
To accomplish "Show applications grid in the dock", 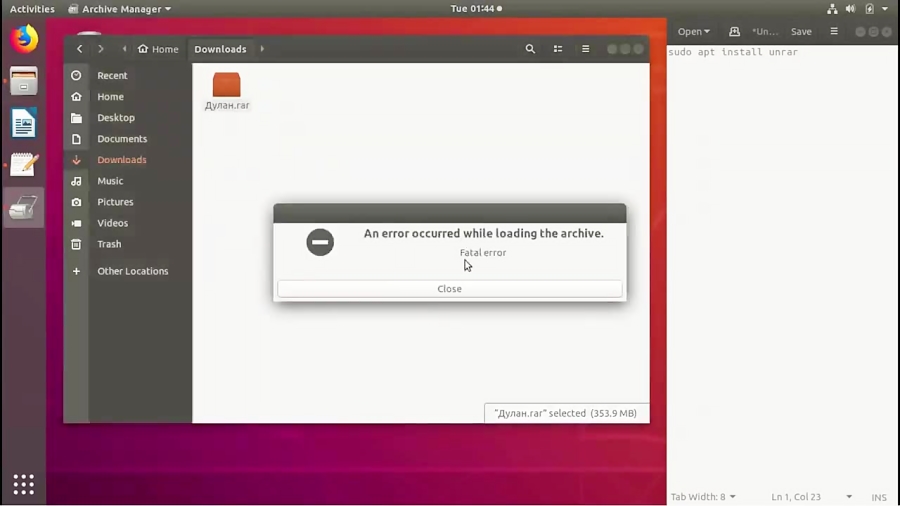I will click(x=24, y=485).
